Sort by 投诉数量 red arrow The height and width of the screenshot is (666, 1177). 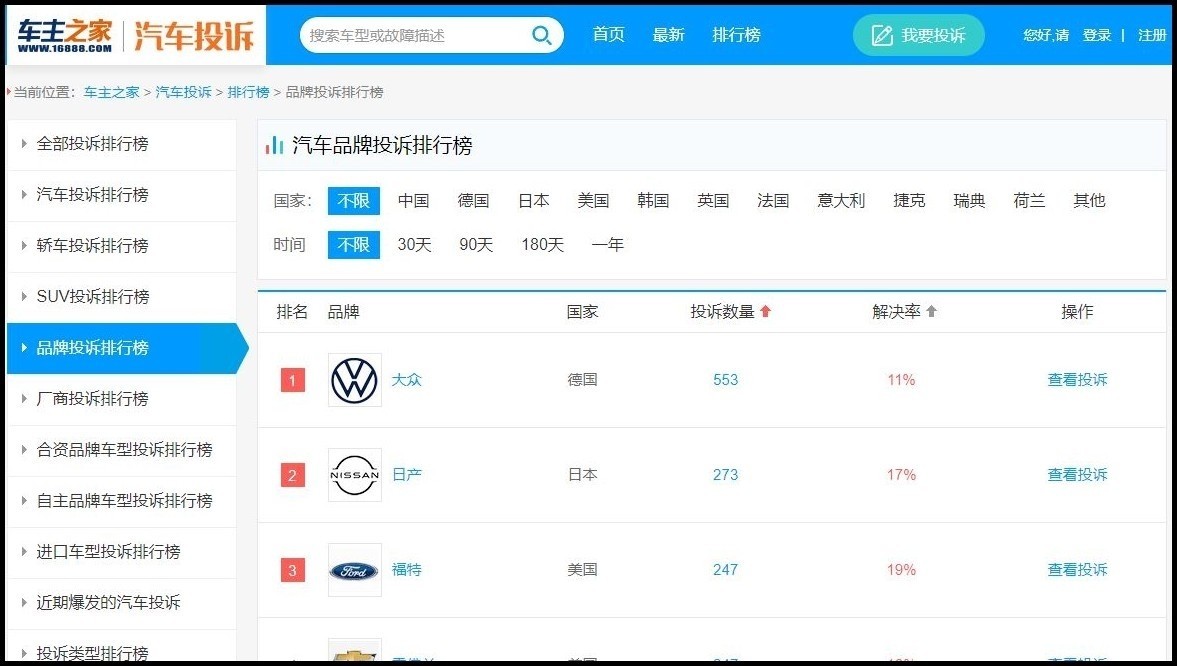point(766,312)
